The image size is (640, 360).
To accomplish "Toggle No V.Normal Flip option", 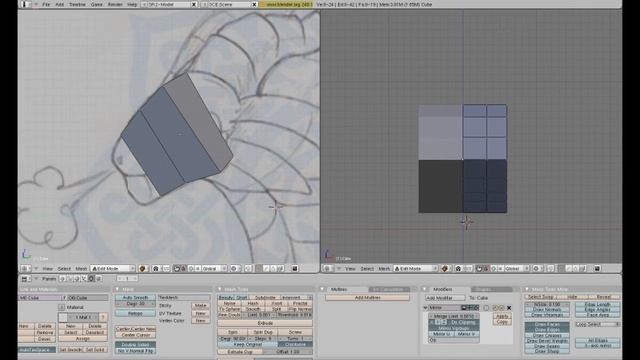I will point(135,351).
